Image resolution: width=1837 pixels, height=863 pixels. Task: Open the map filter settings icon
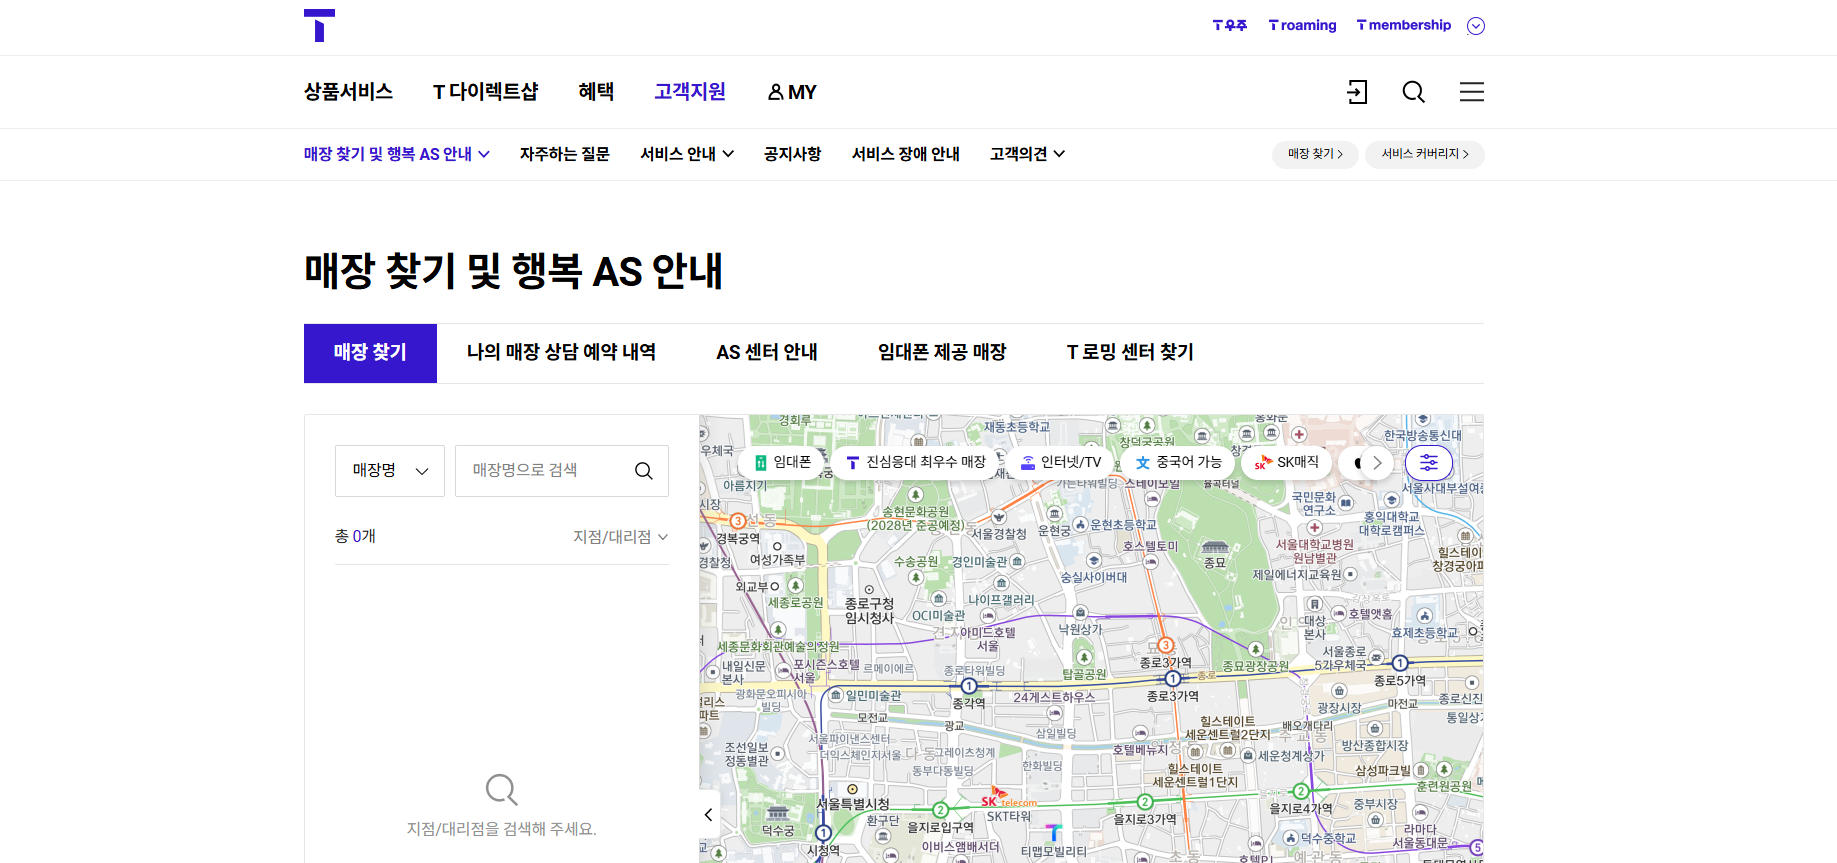[x=1429, y=462]
